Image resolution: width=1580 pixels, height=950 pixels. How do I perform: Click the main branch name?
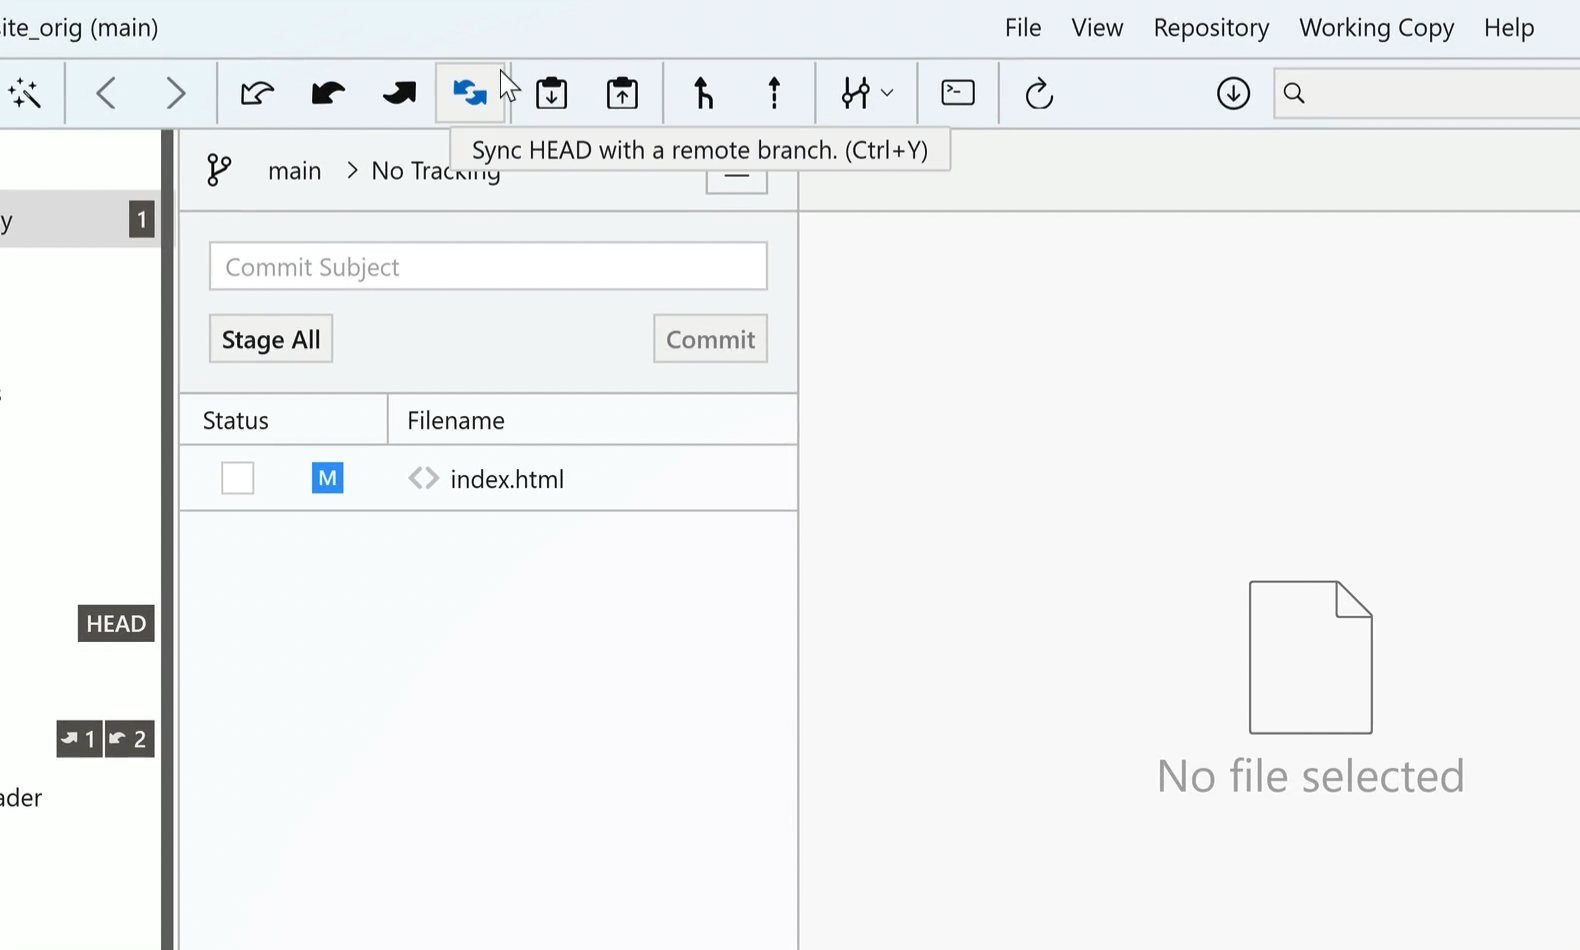294,171
